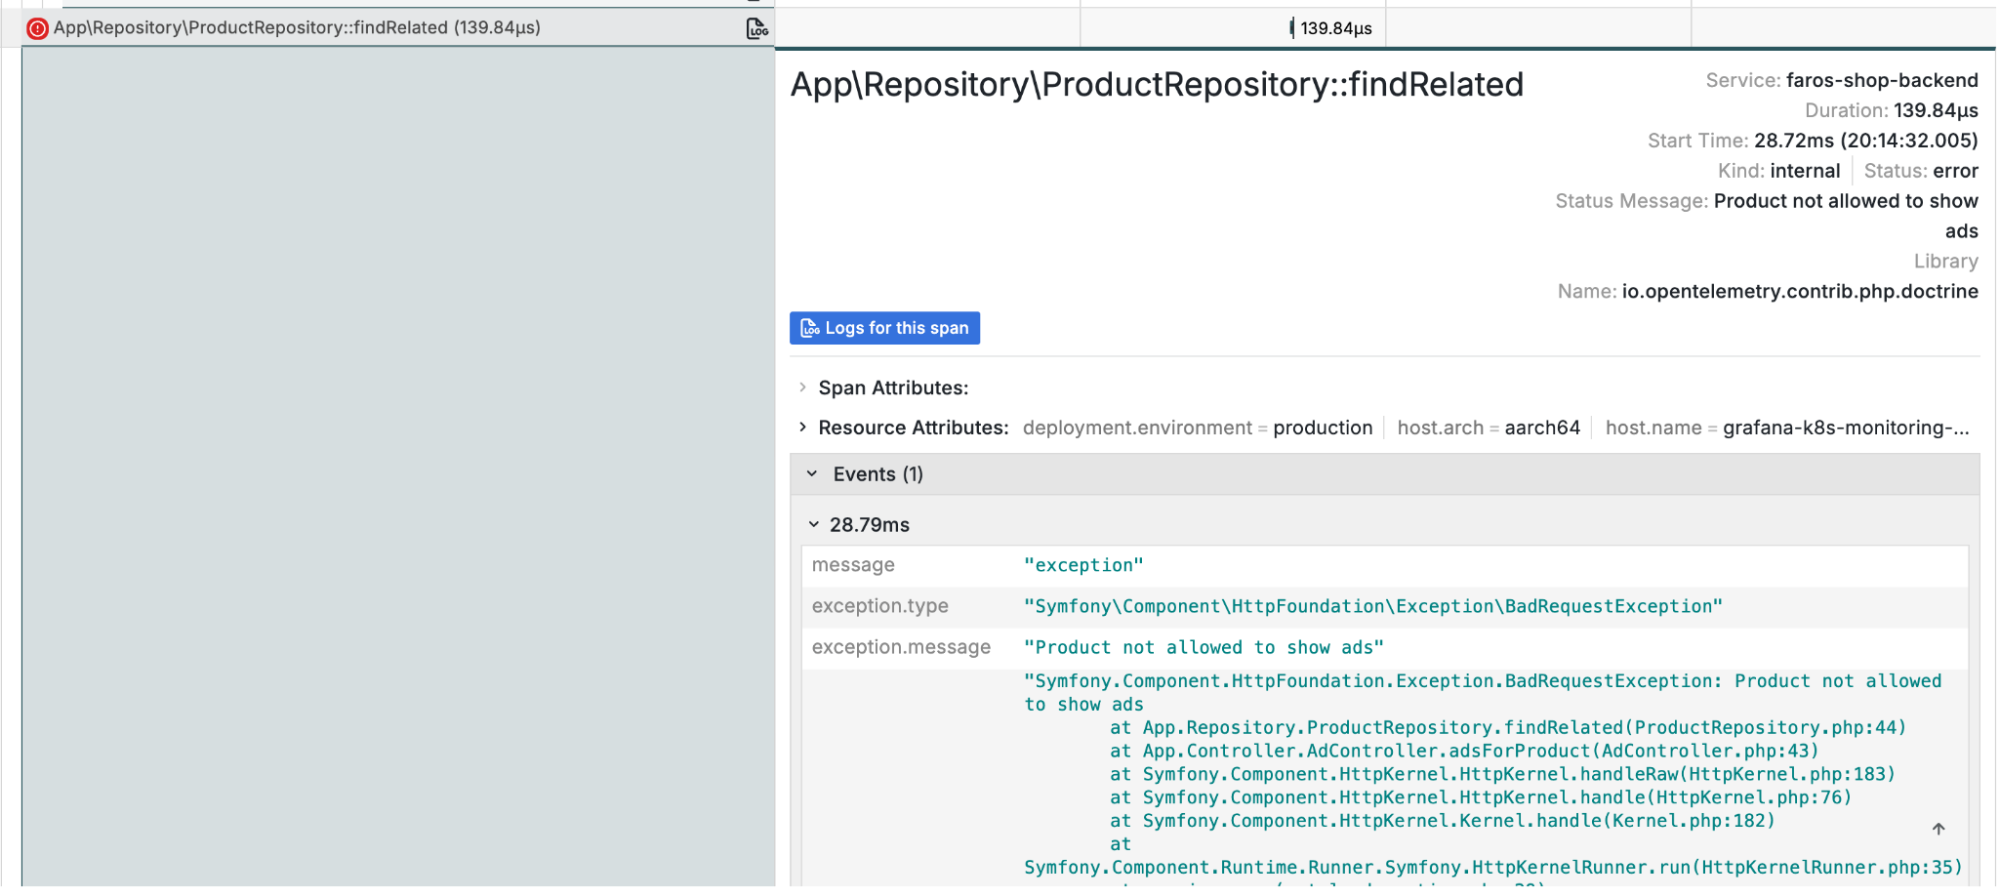Click the host.arch = aarch64 attribute
Screen dimensions: 1999x891
point(1488,428)
